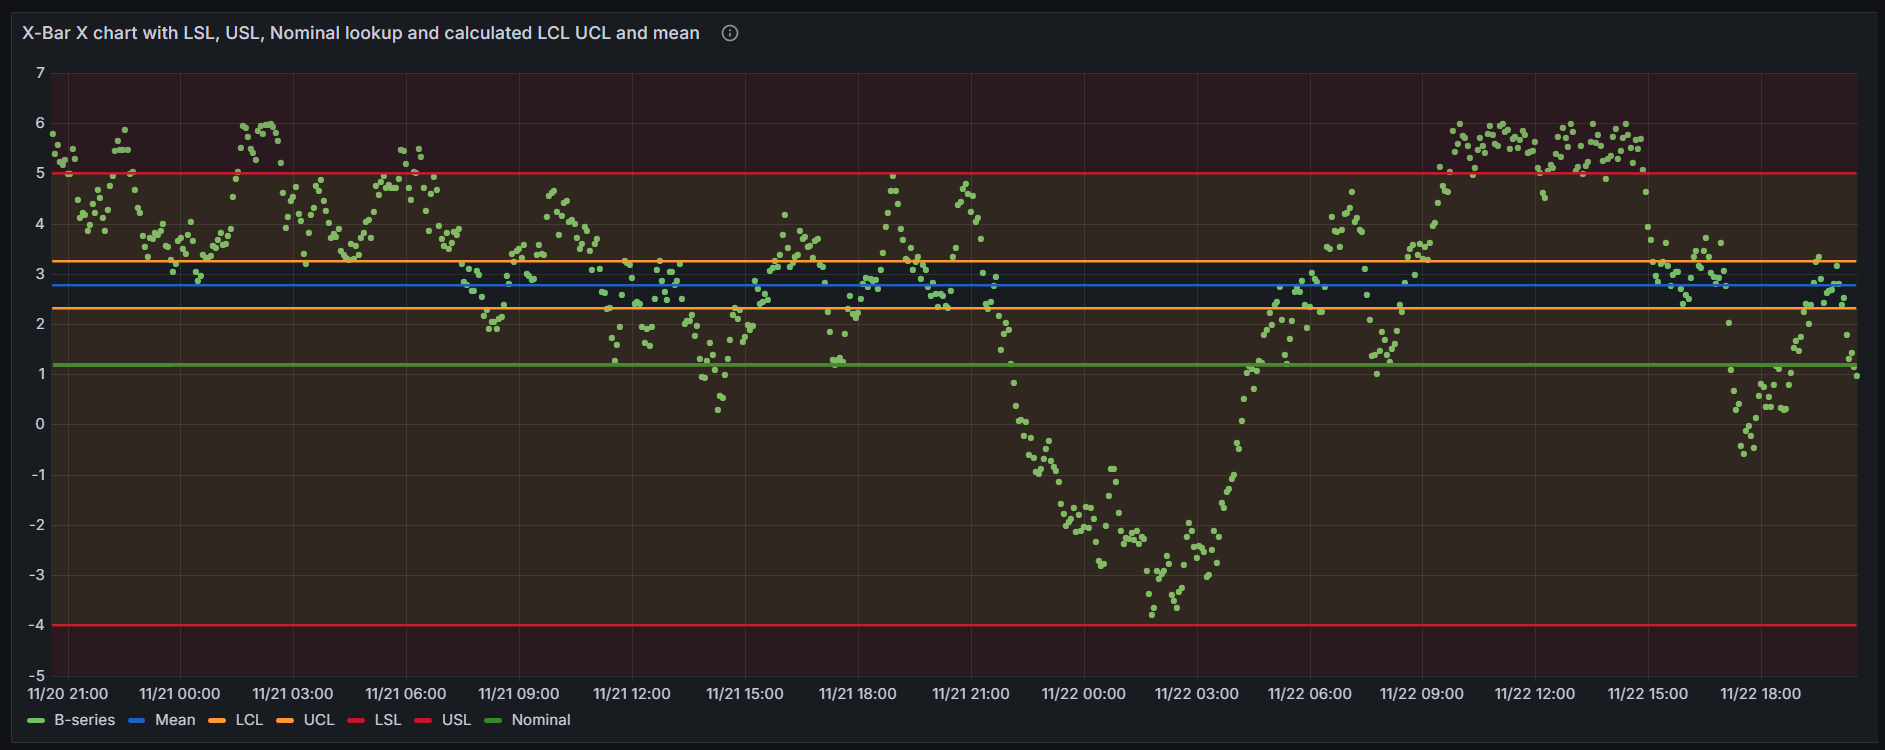Open LCL orange color swatch

pyautogui.click(x=217, y=721)
